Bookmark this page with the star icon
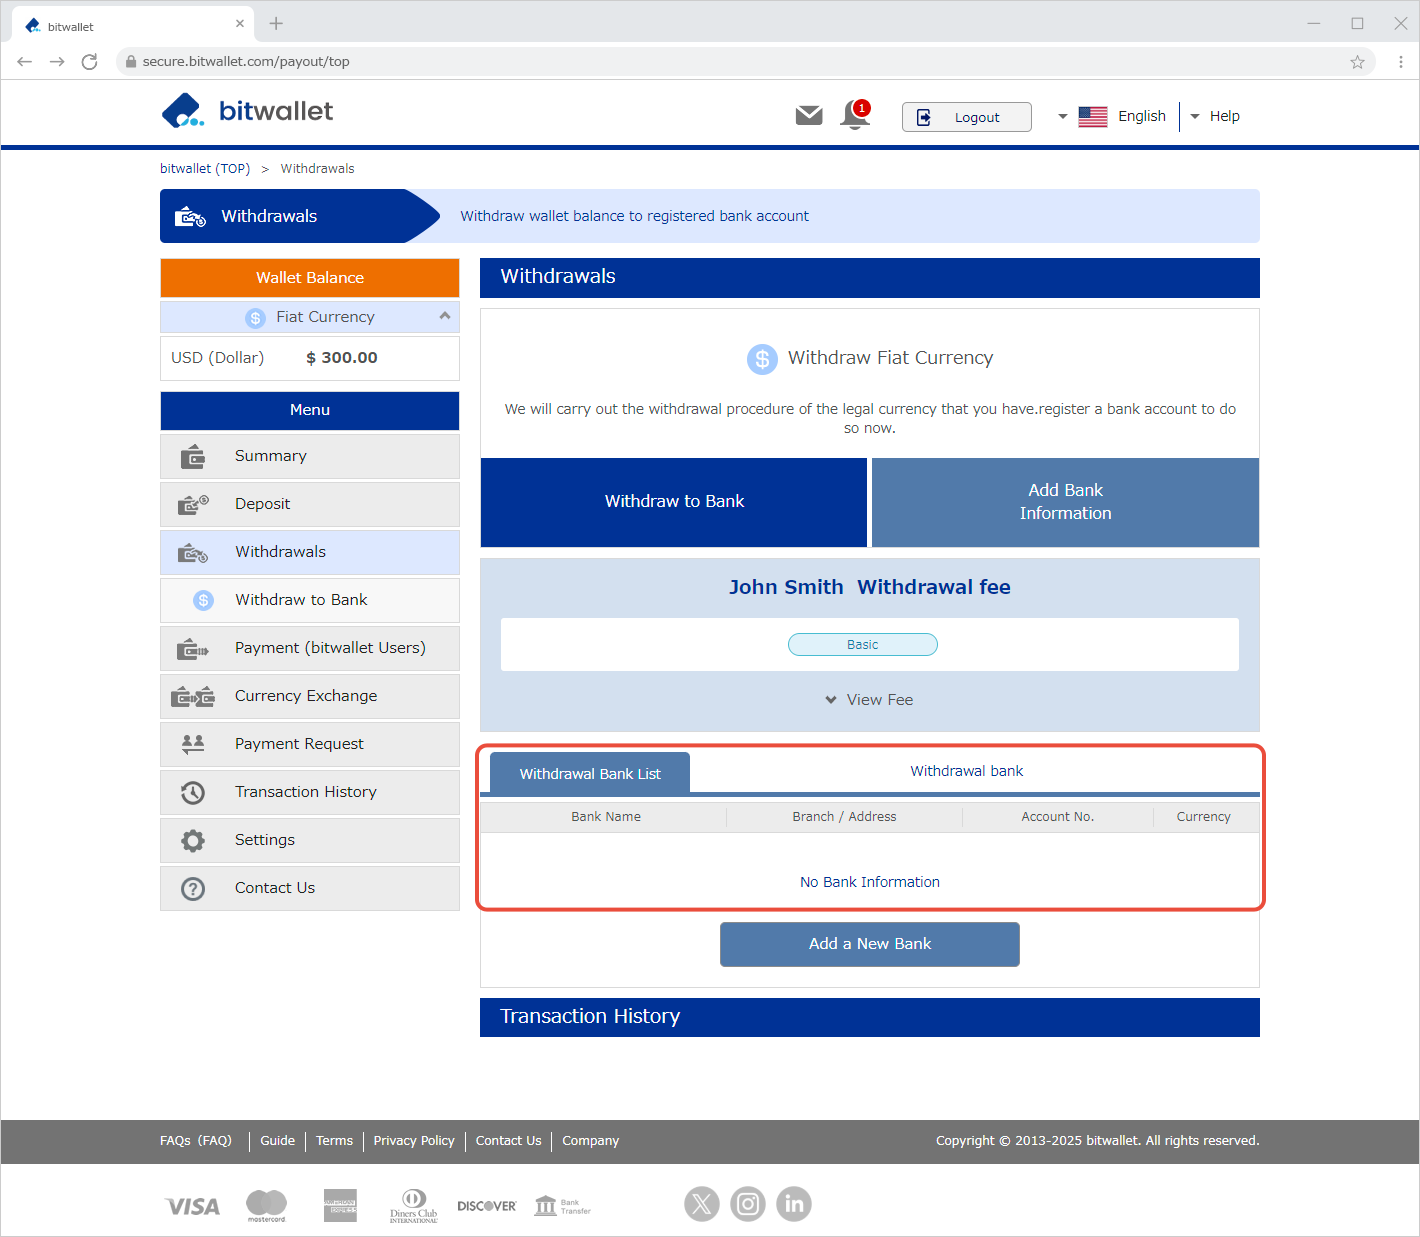This screenshot has height=1237, width=1420. click(1357, 62)
